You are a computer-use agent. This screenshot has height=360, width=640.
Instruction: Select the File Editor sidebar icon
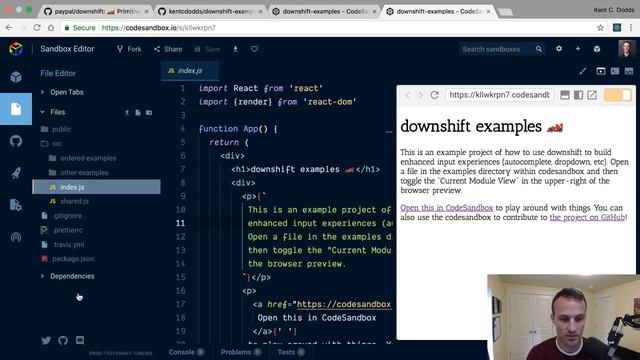16,109
